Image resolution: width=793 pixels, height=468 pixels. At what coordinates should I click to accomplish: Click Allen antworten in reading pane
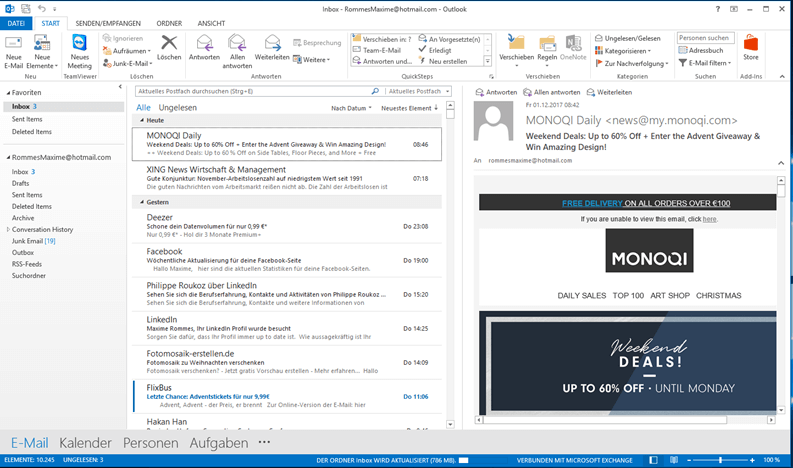tap(552, 92)
